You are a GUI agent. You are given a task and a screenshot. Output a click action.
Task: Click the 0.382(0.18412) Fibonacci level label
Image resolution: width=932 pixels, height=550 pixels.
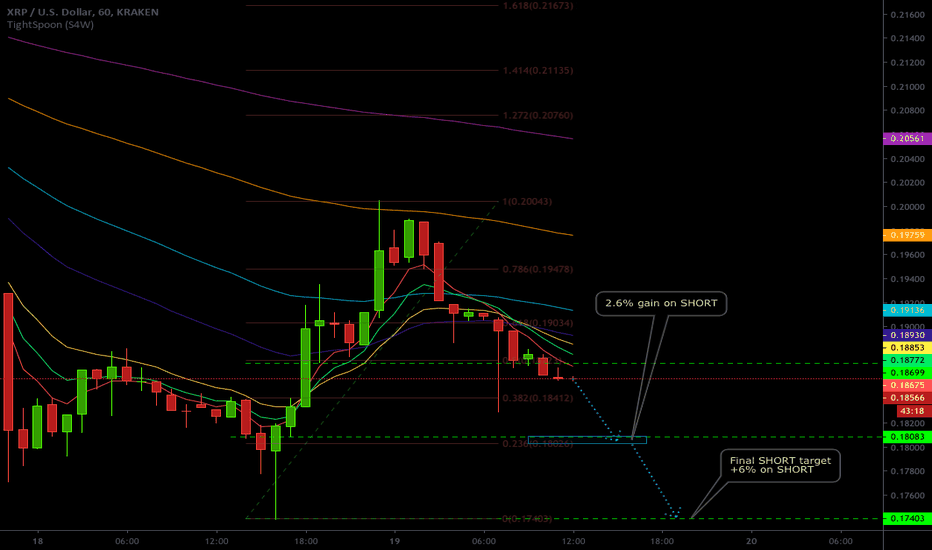click(x=538, y=398)
